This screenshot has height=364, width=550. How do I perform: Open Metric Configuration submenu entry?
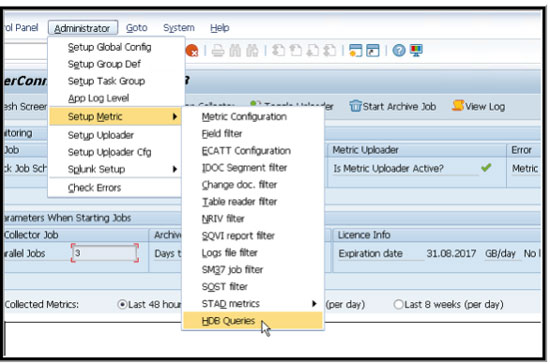pyautogui.click(x=253, y=116)
